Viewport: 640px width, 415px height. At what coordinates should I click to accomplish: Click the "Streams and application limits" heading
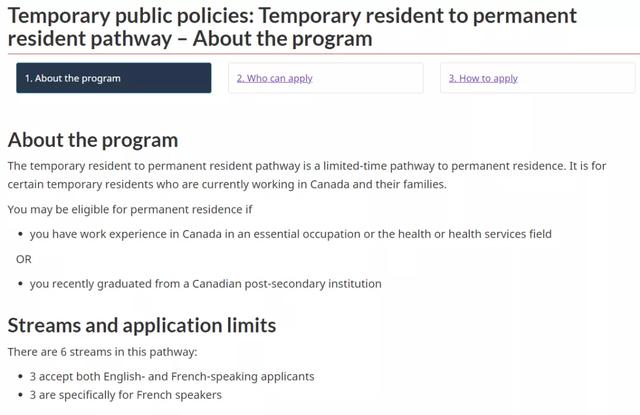[x=141, y=325]
